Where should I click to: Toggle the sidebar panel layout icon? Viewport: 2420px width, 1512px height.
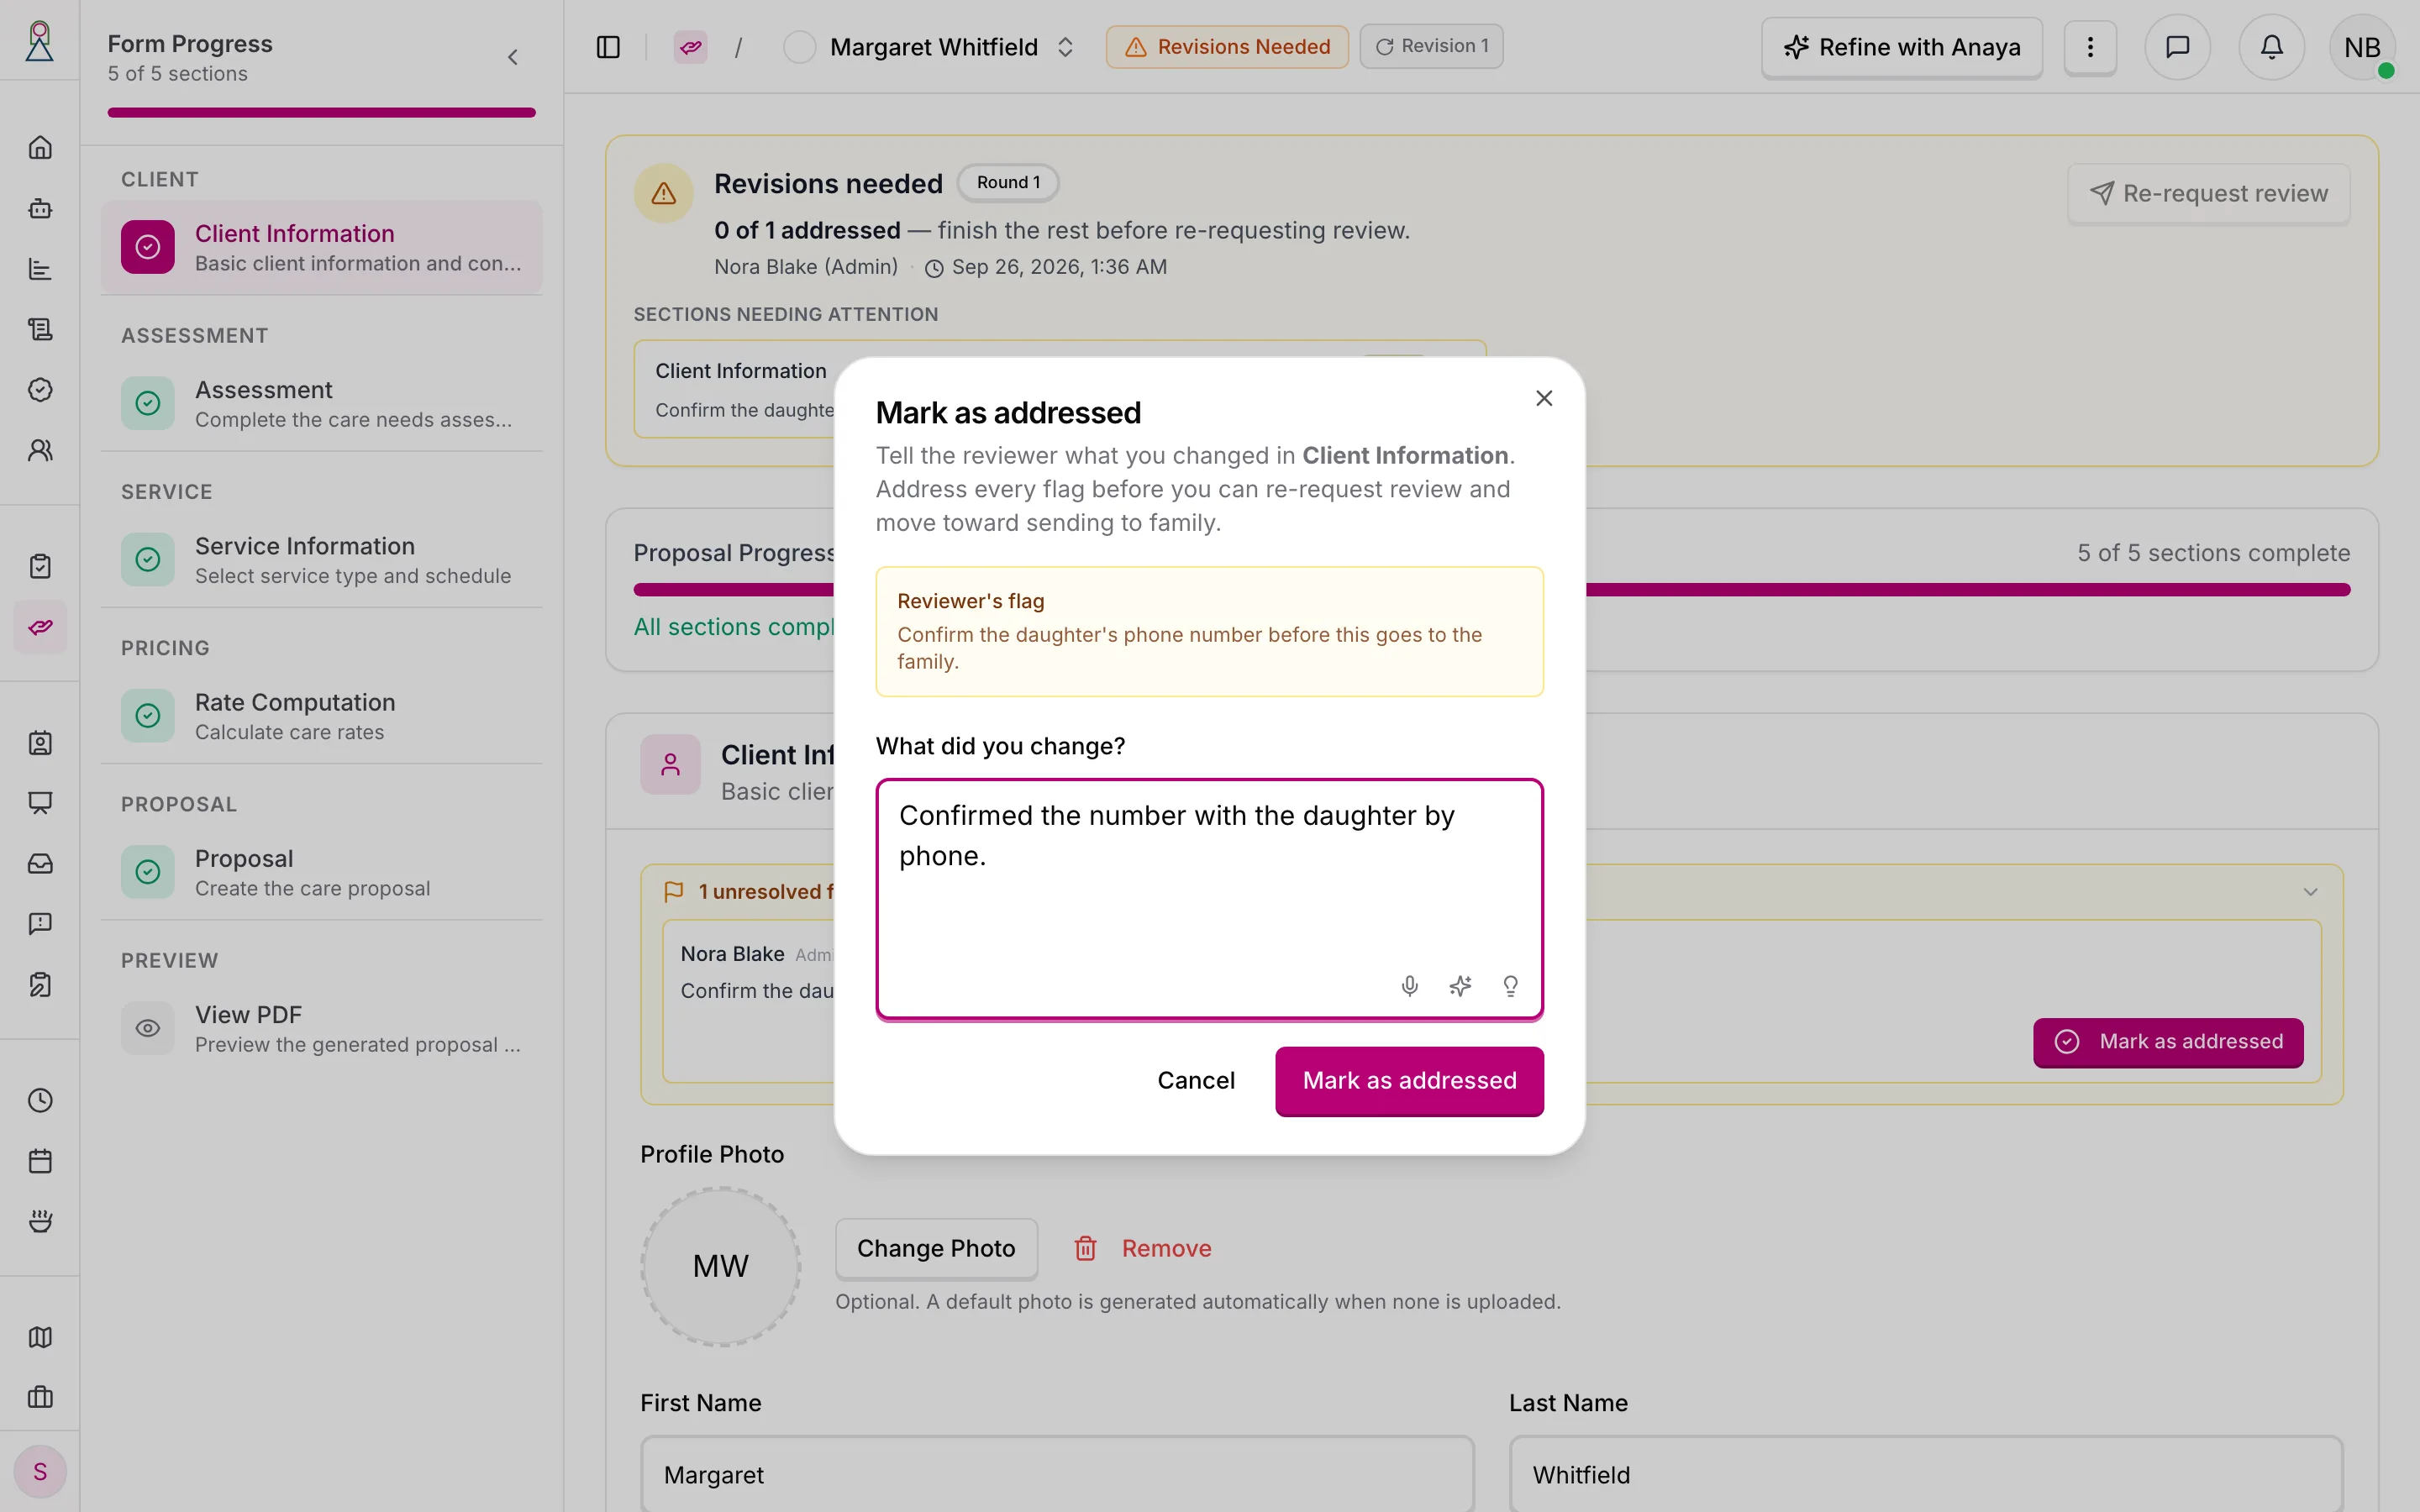coord(608,47)
